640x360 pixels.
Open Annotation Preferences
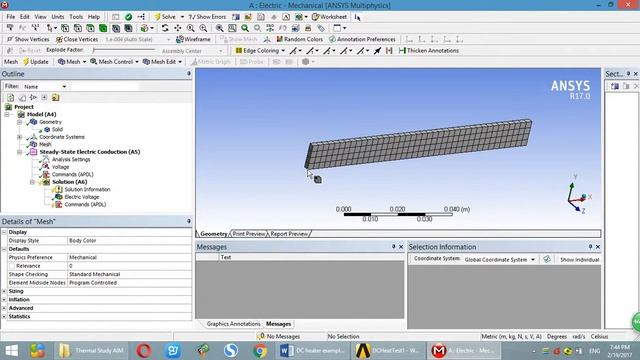(x=362, y=39)
